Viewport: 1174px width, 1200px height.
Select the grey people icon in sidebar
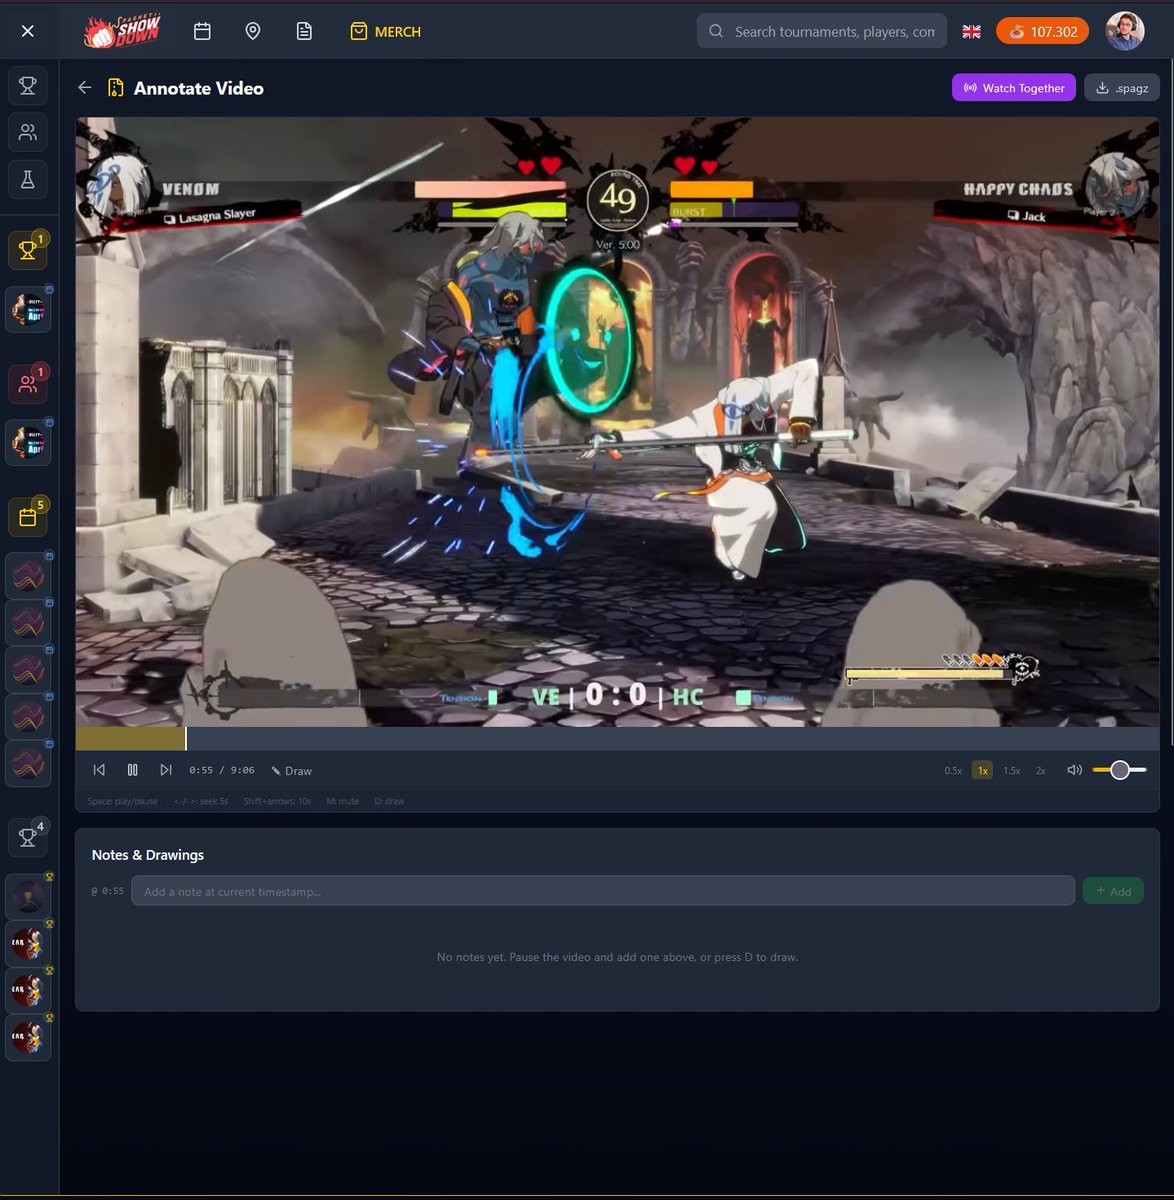coord(28,132)
